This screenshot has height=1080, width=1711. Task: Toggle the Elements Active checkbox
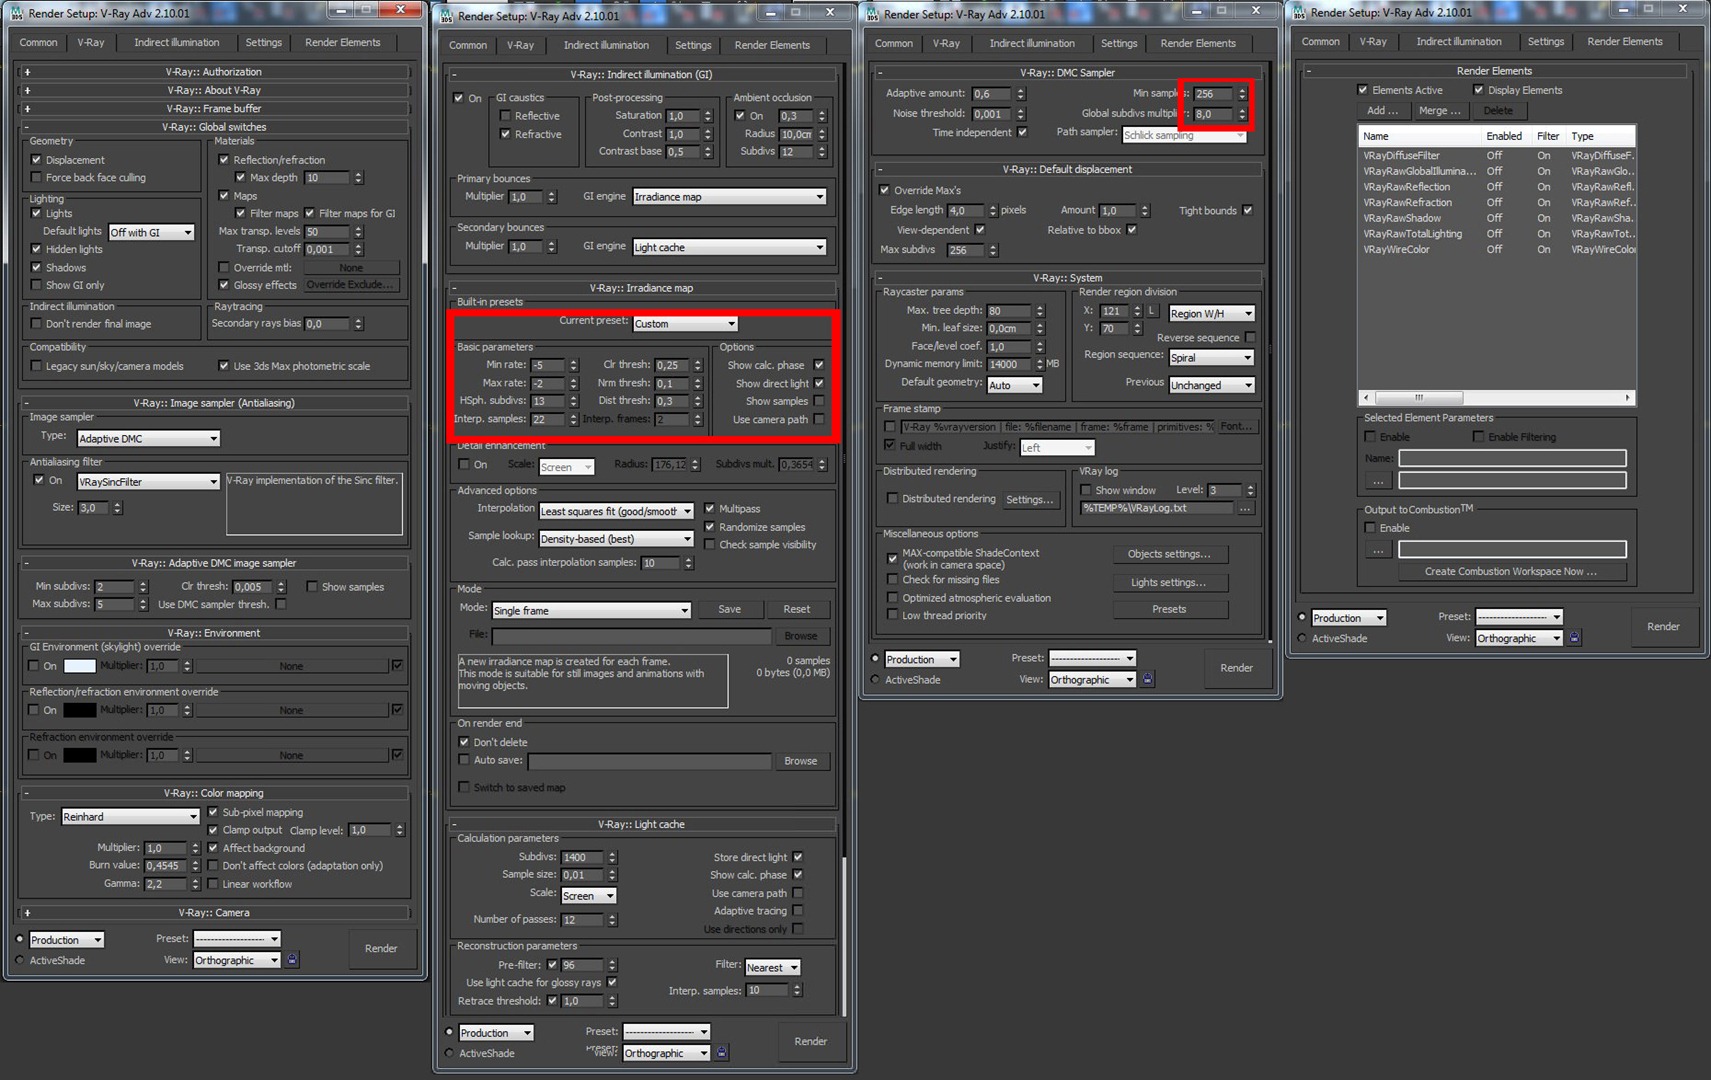click(1362, 90)
